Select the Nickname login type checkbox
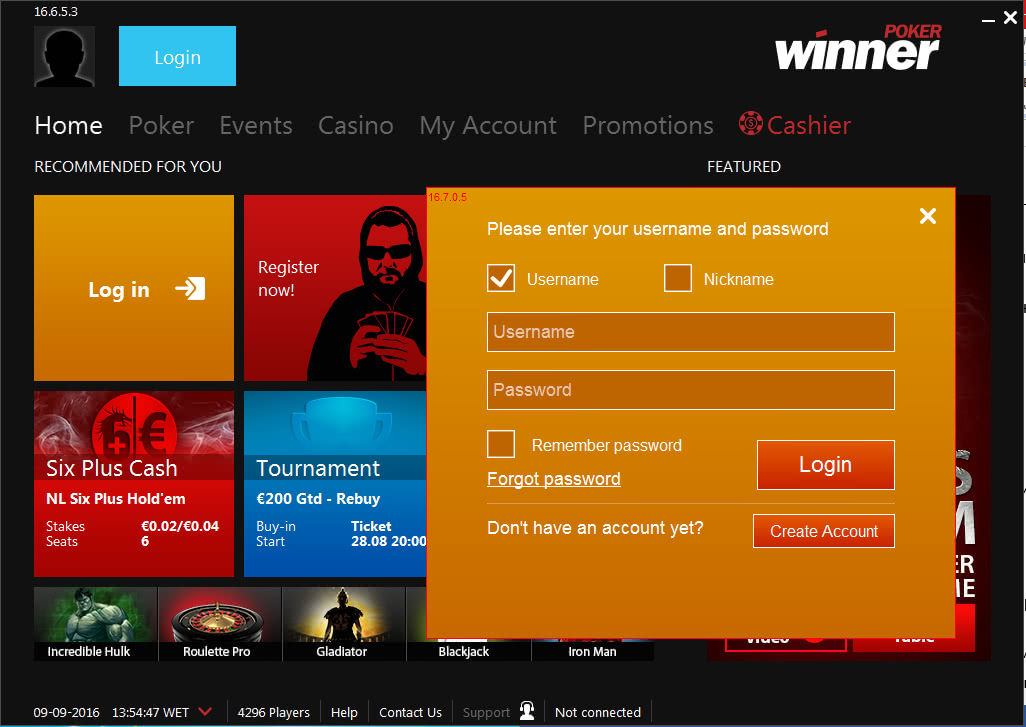 coord(677,278)
